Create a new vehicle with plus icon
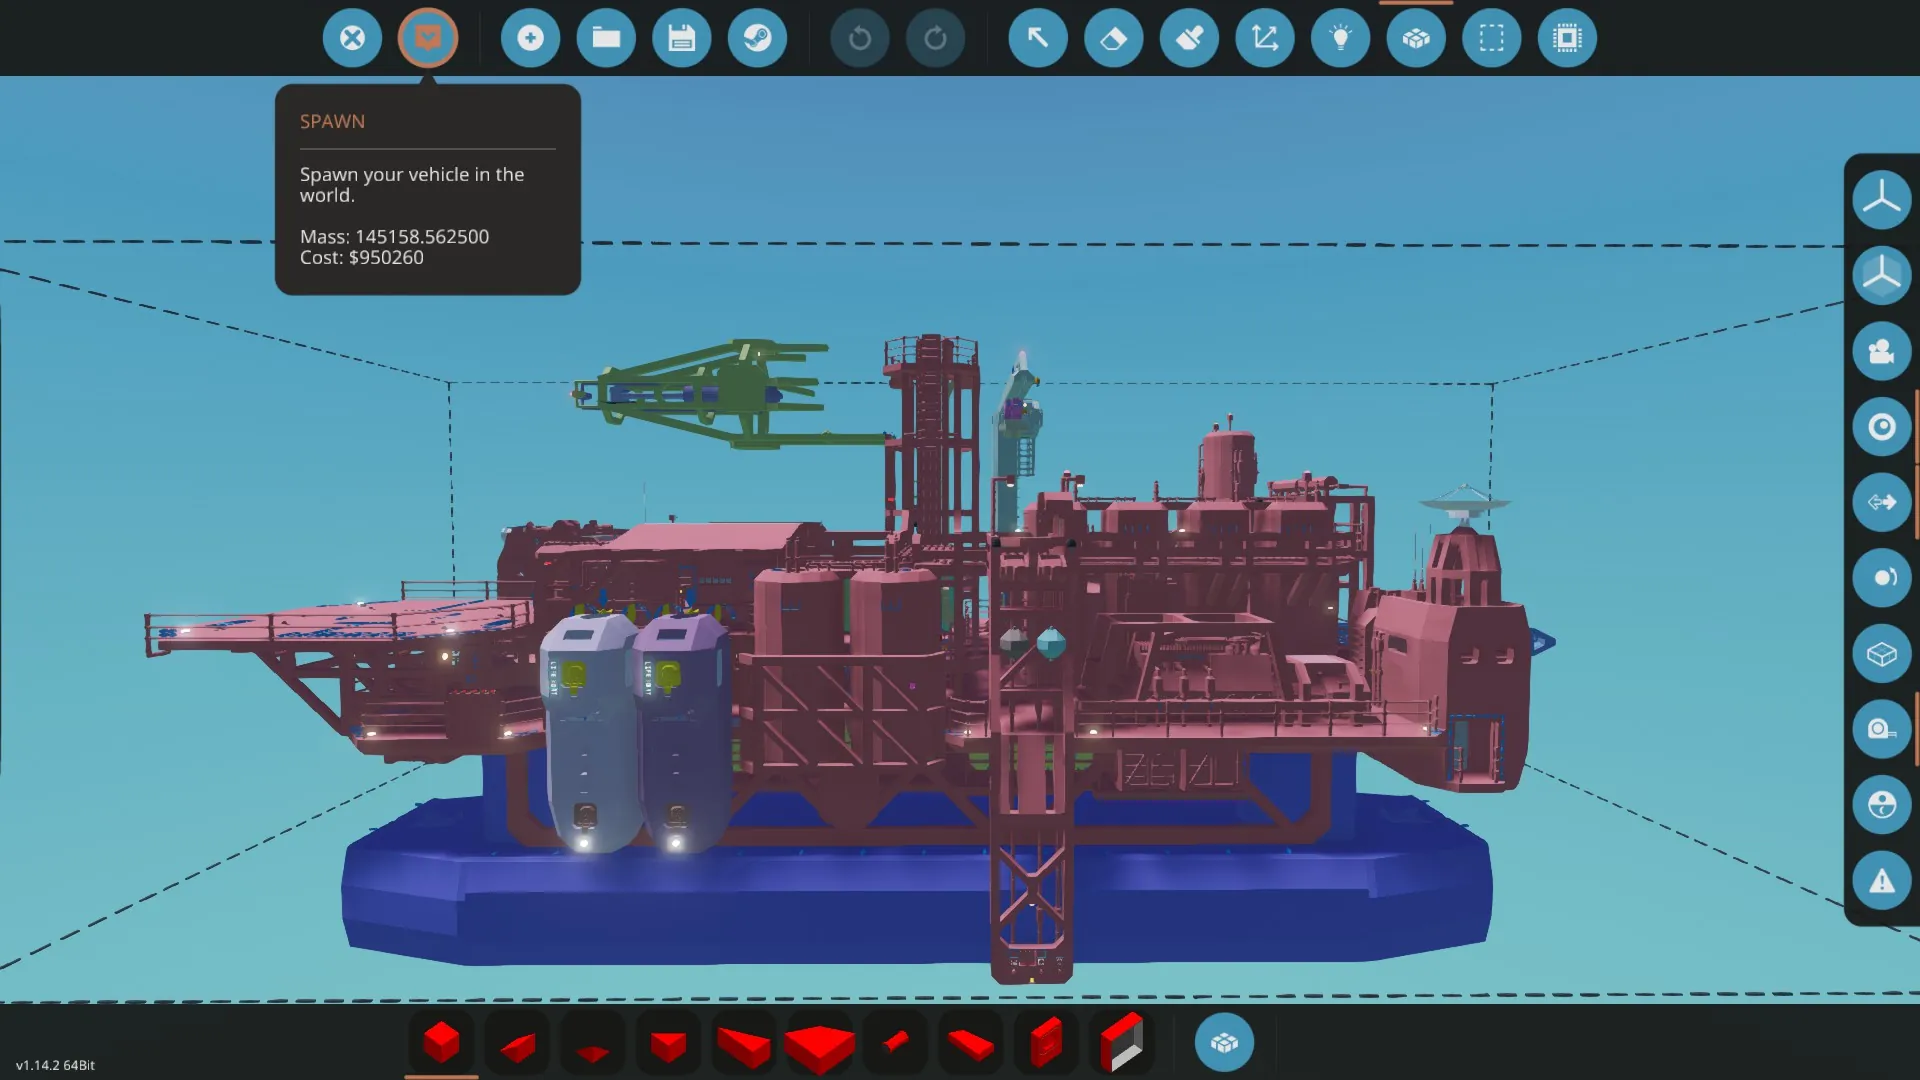The image size is (1920, 1080). (530, 38)
